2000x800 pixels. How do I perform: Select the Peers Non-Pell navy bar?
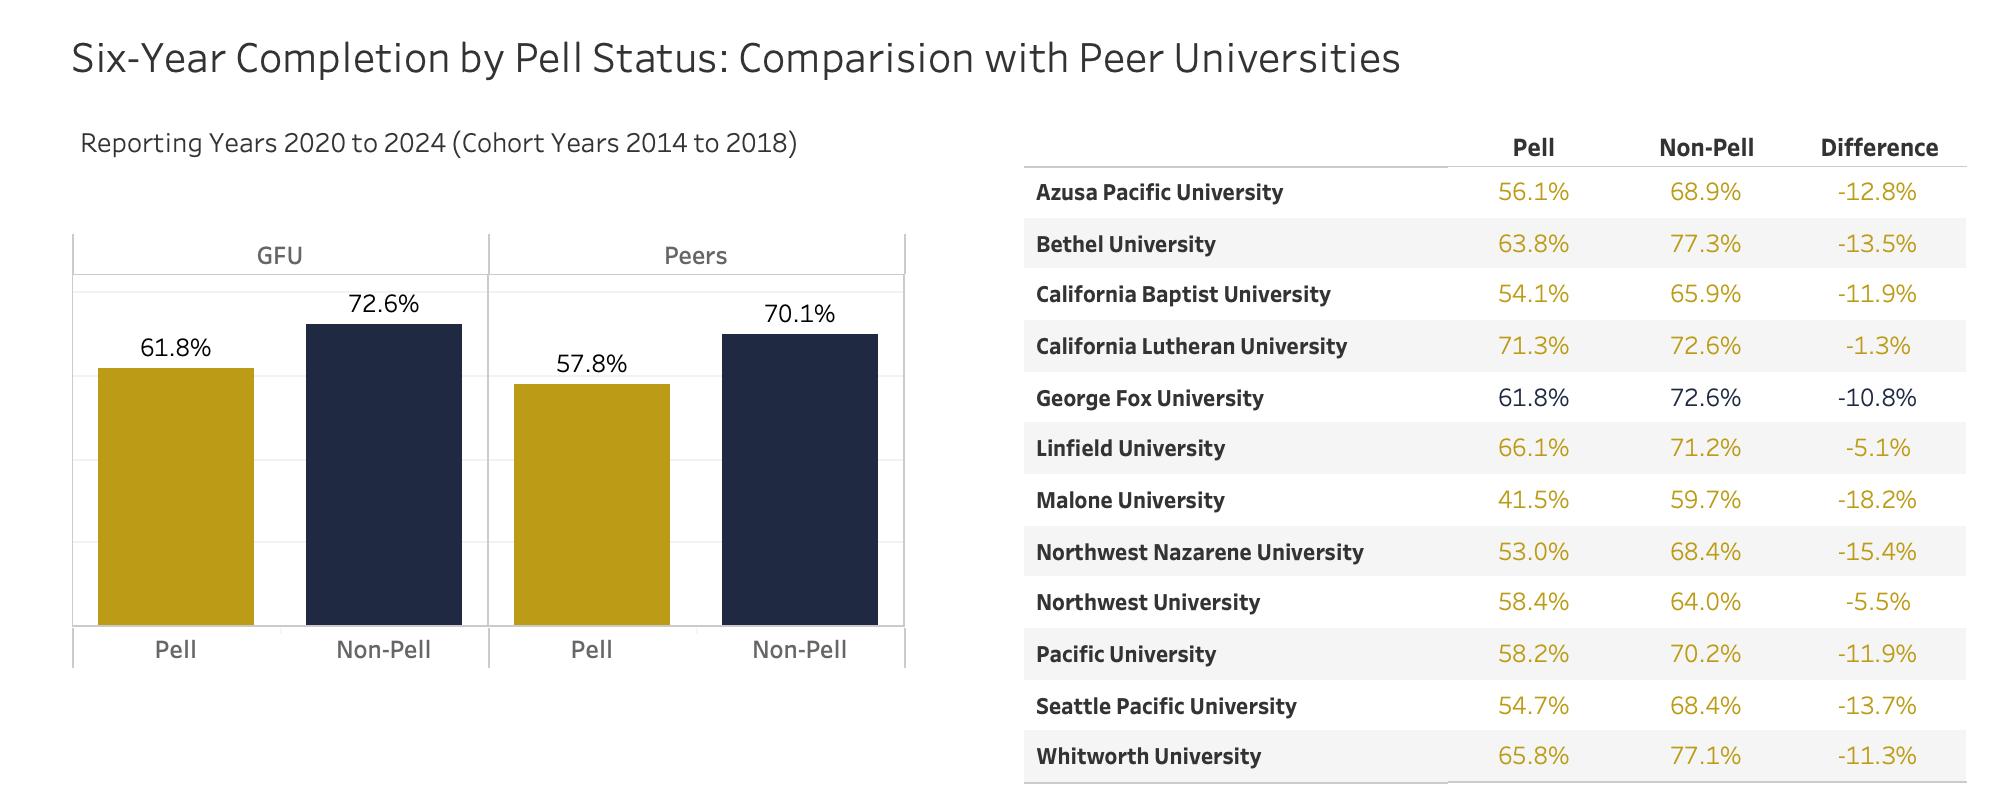point(800,479)
